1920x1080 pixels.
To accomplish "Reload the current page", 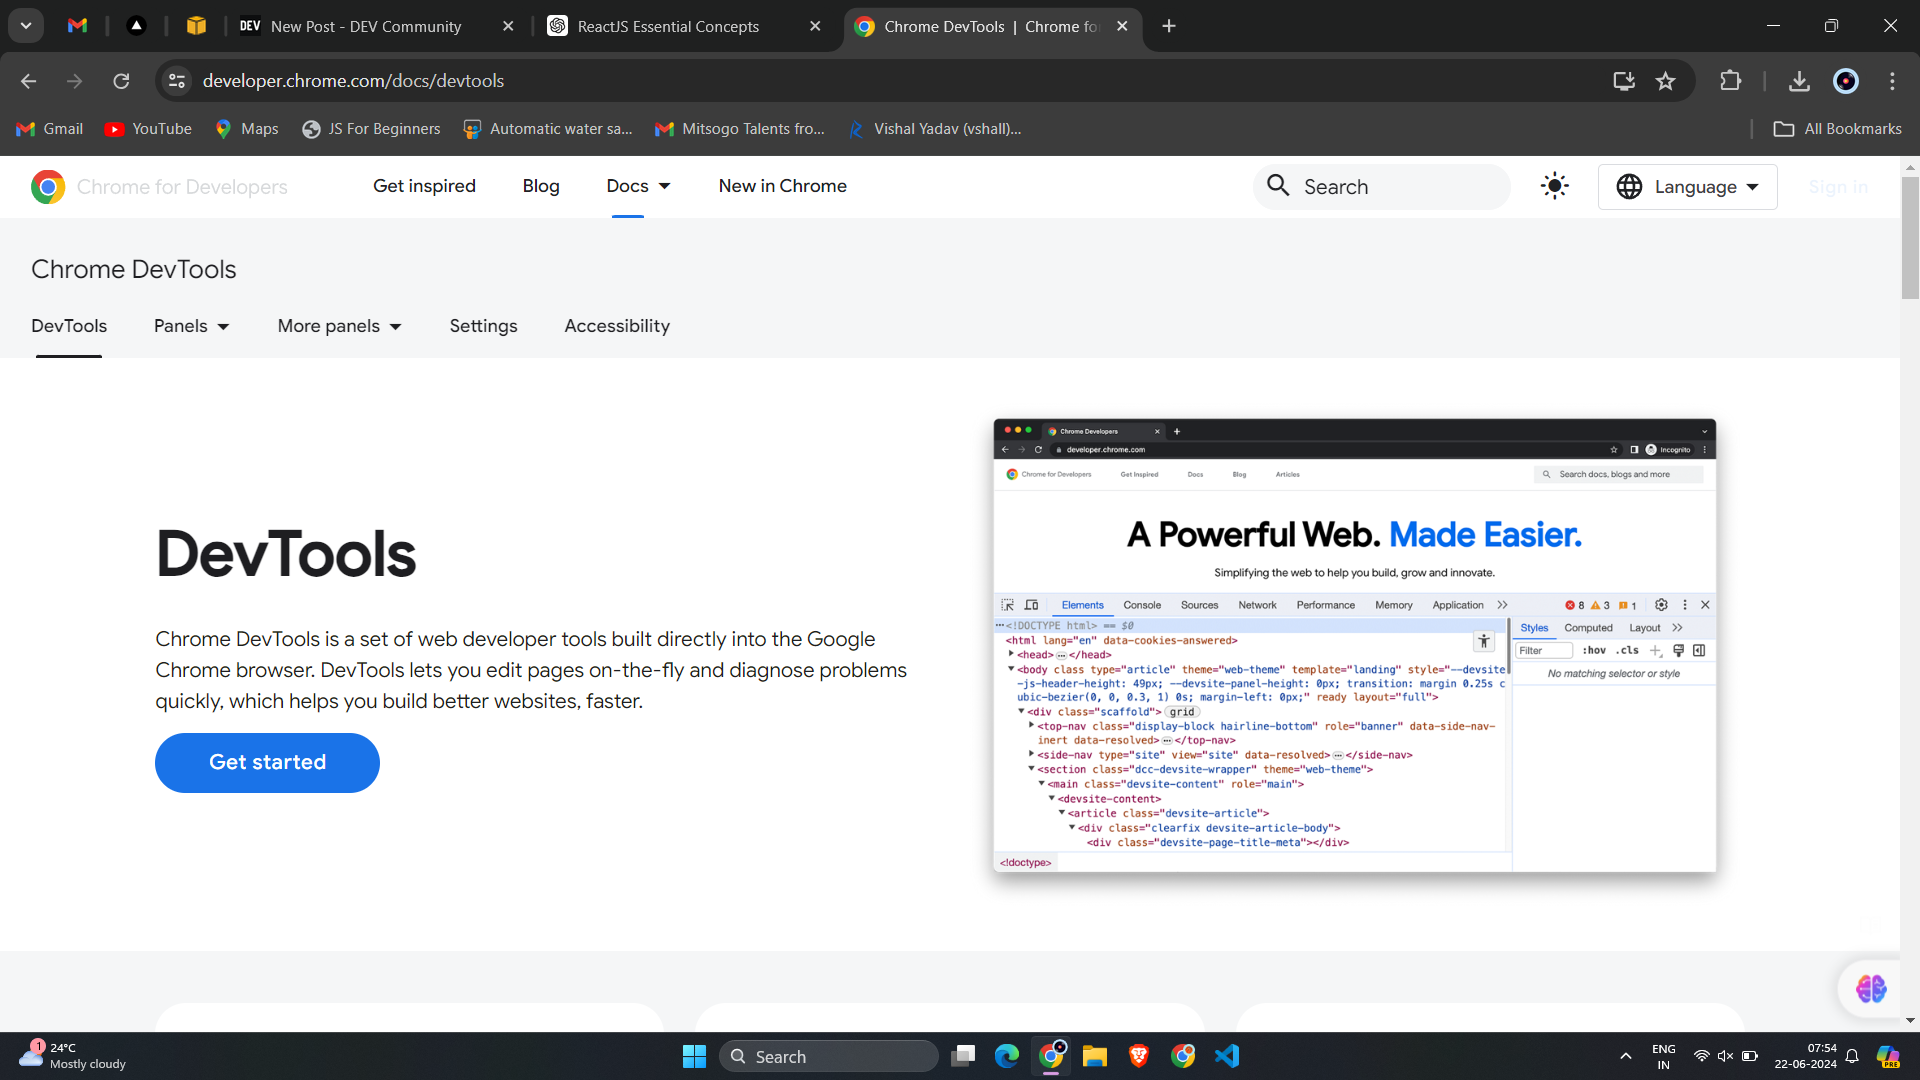I will point(121,81).
